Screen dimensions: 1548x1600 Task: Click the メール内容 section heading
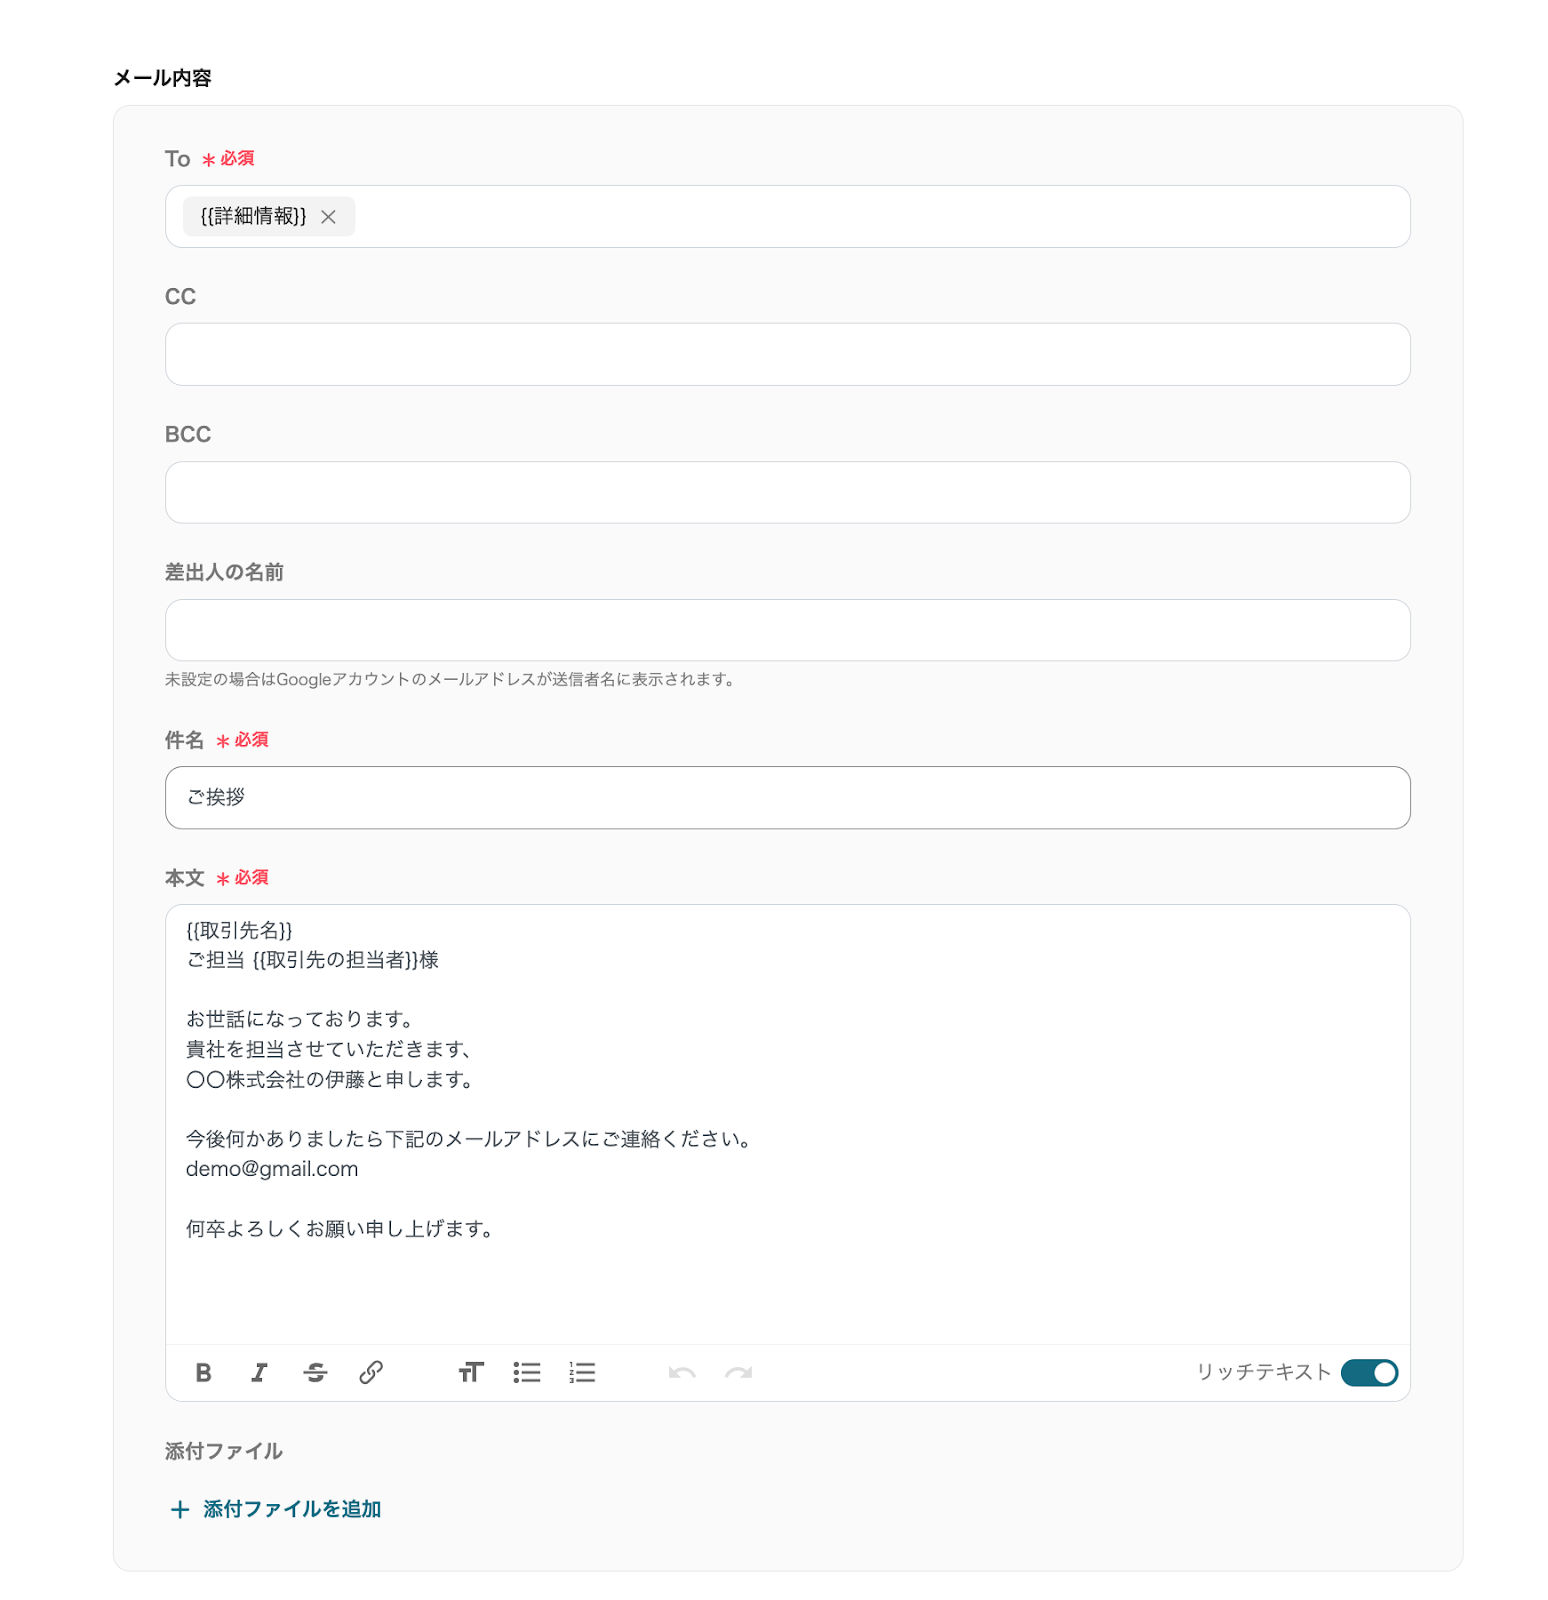click(163, 78)
